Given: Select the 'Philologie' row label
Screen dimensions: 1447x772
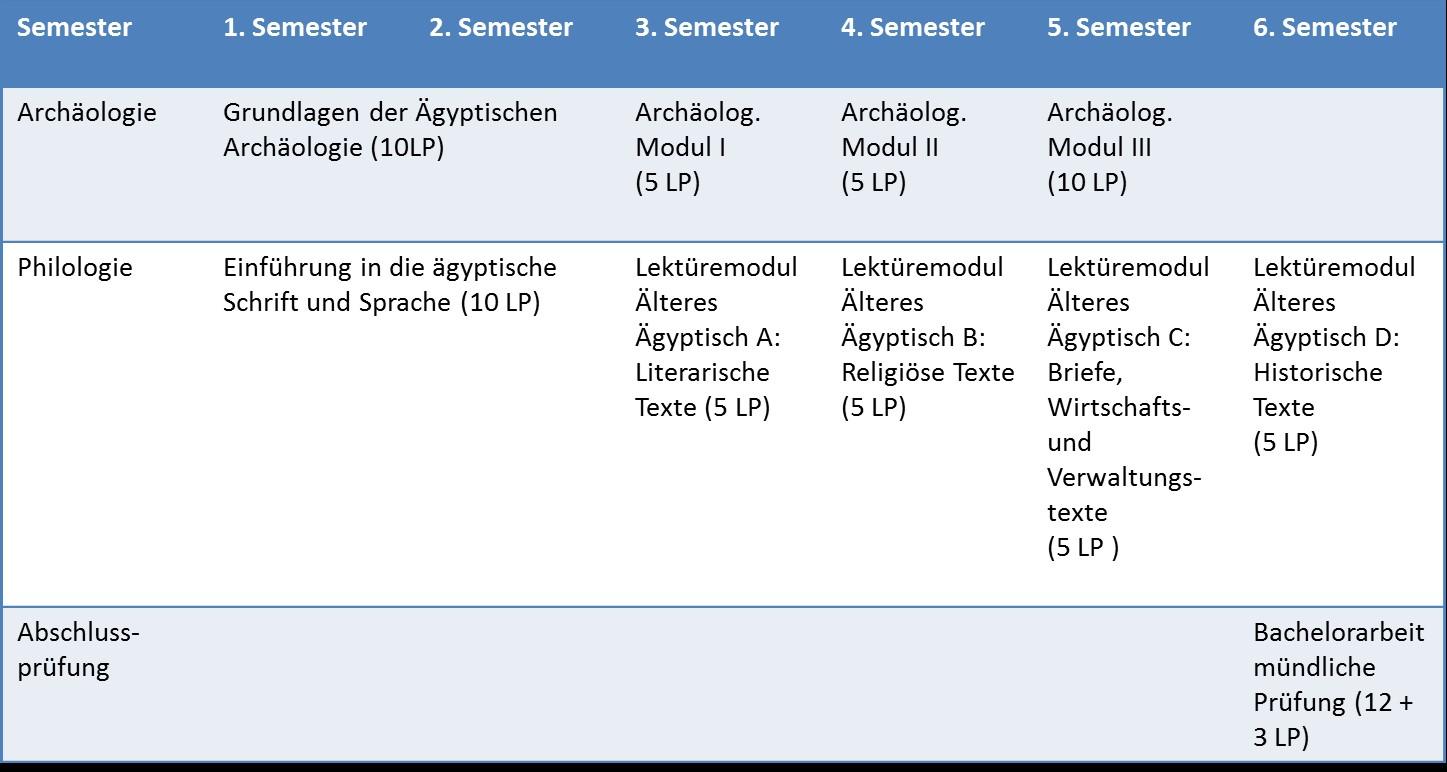Looking at the screenshot, I should click(75, 268).
